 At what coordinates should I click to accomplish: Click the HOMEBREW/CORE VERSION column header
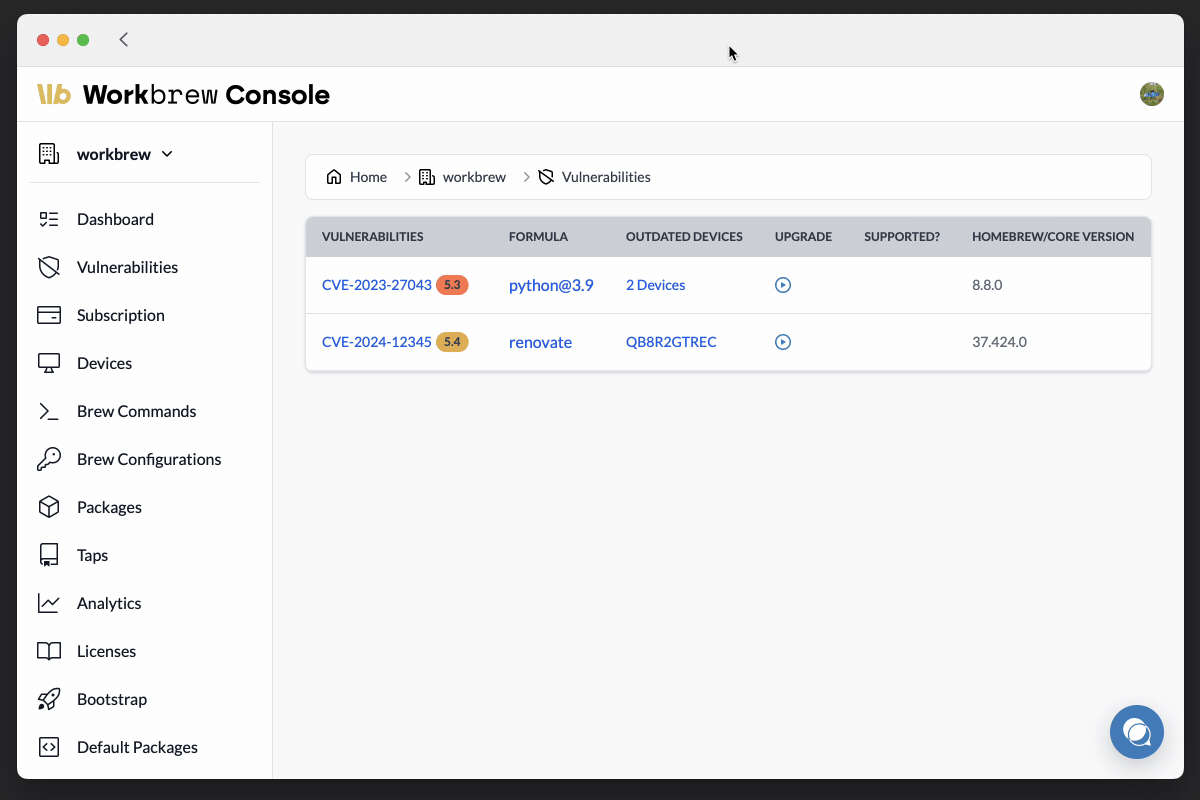point(1053,237)
